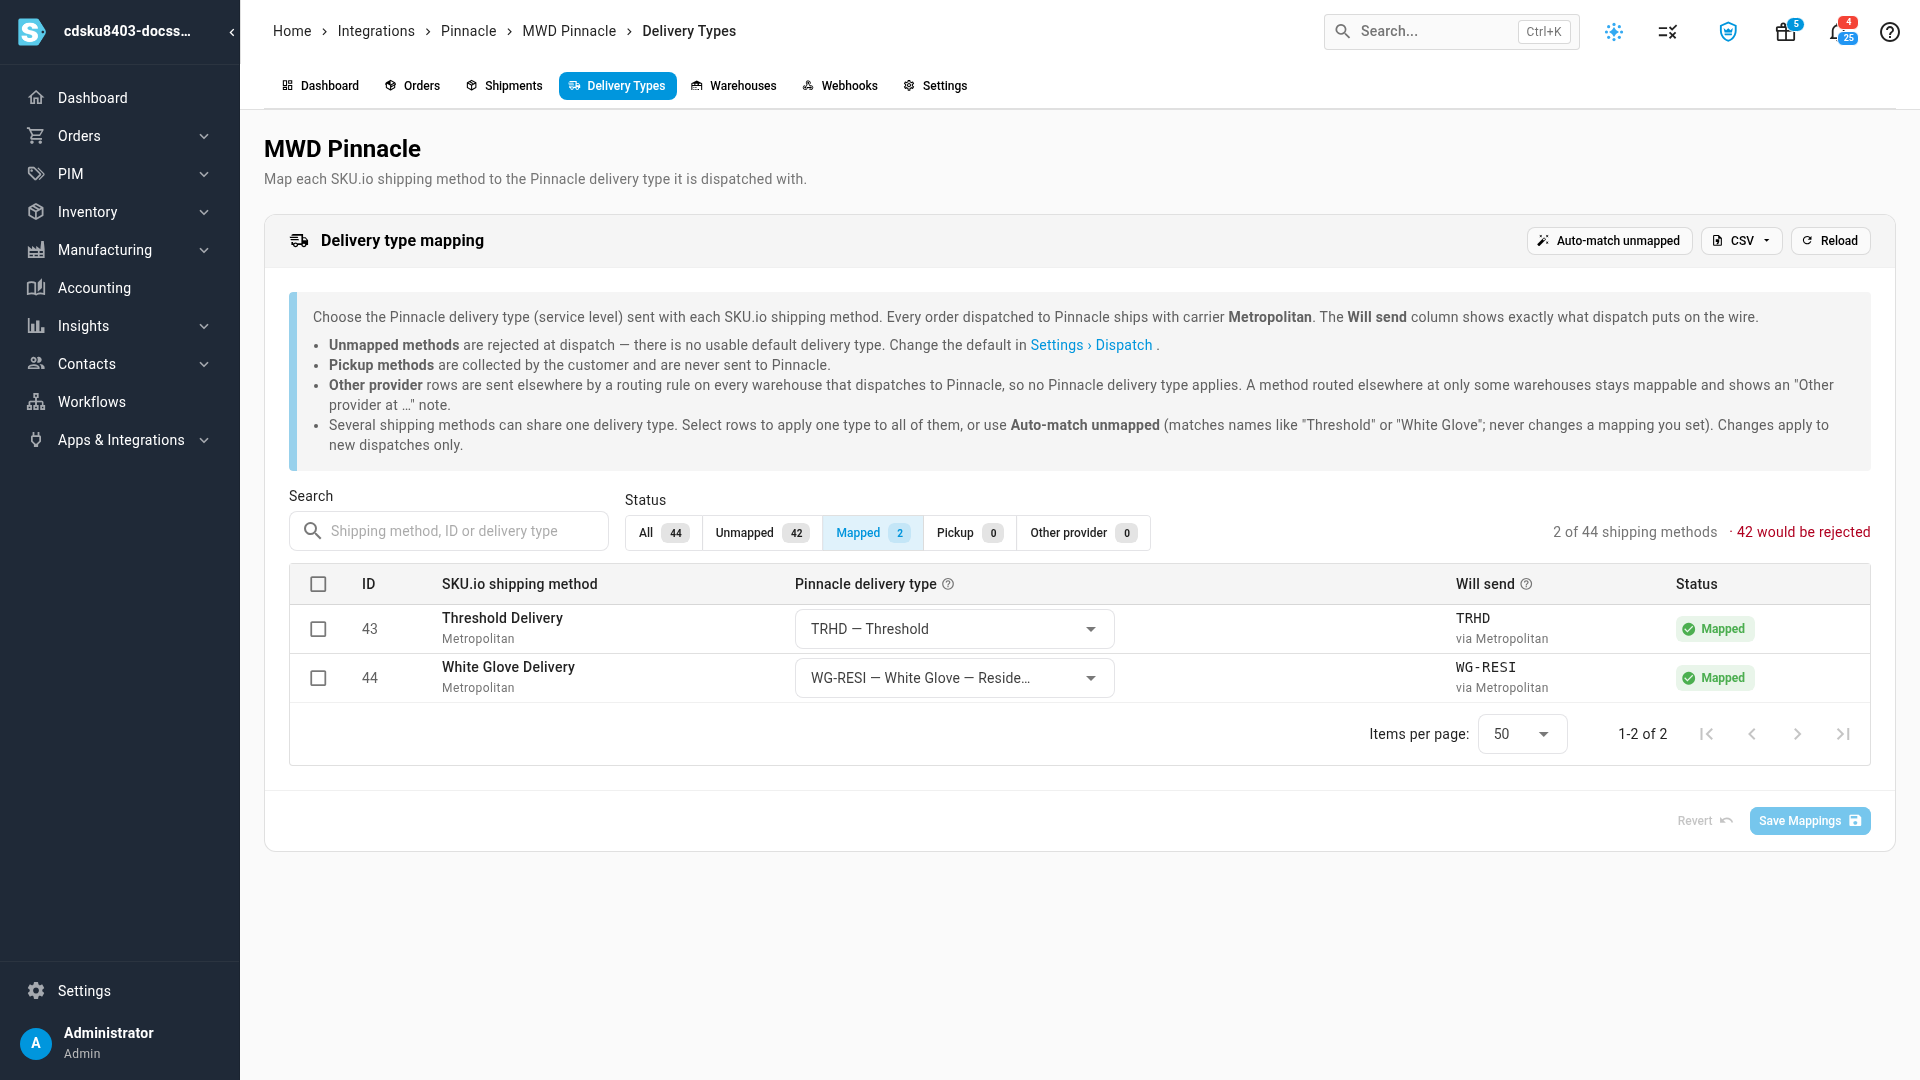Expand the CSV dropdown button
The image size is (1920, 1080).
(x=1741, y=241)
